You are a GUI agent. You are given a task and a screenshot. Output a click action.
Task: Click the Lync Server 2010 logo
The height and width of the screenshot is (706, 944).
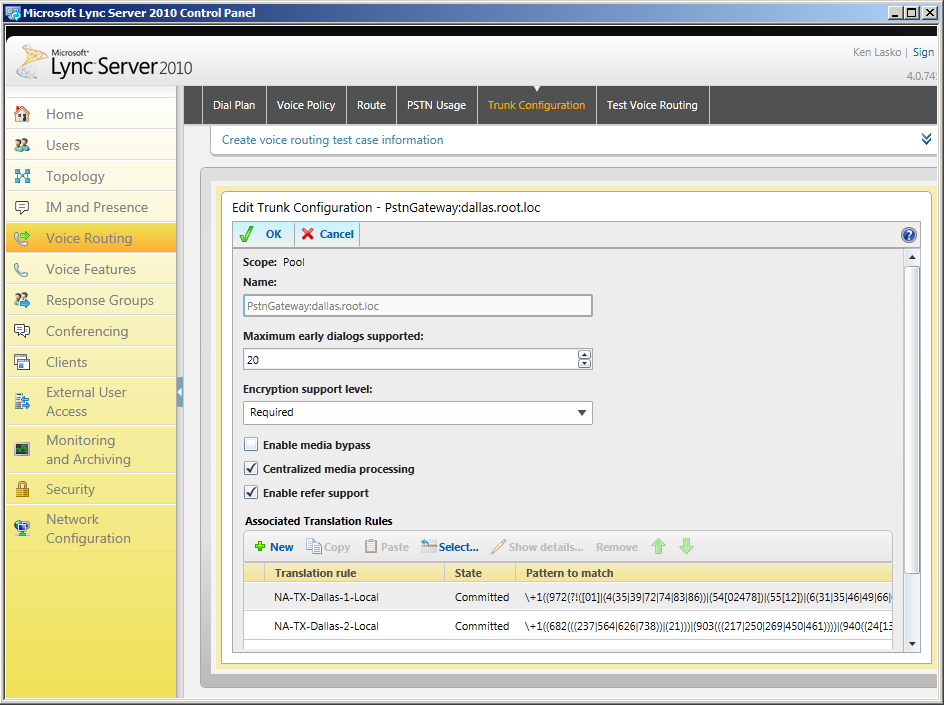point(104,63)
